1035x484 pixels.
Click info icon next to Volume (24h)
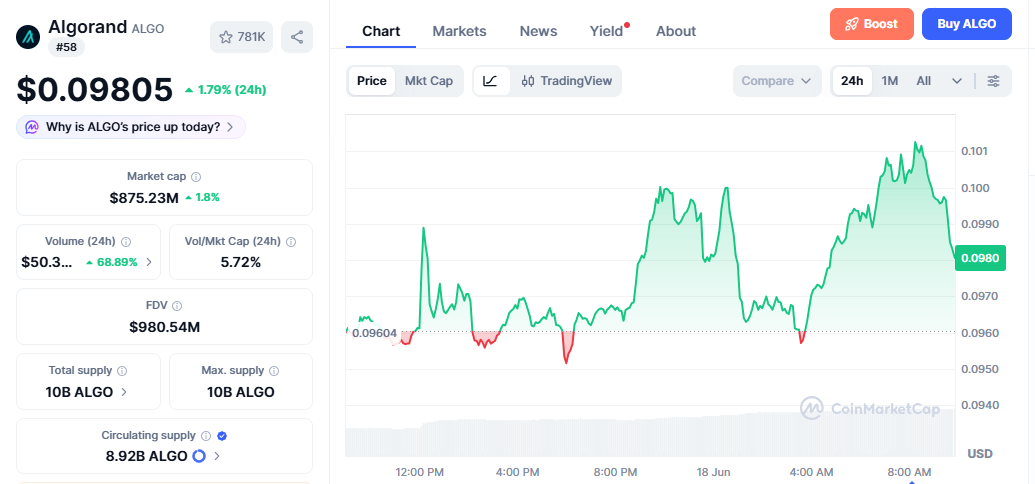(x=126, y=242)
